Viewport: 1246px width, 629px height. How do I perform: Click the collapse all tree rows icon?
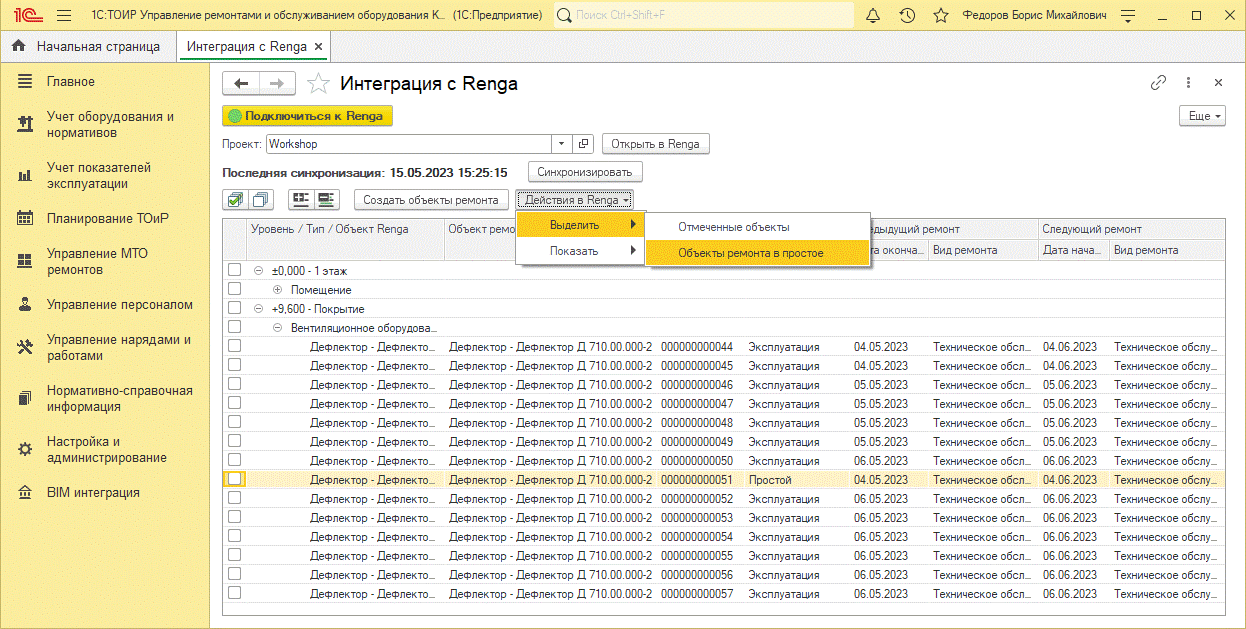[x=326, y=200]
